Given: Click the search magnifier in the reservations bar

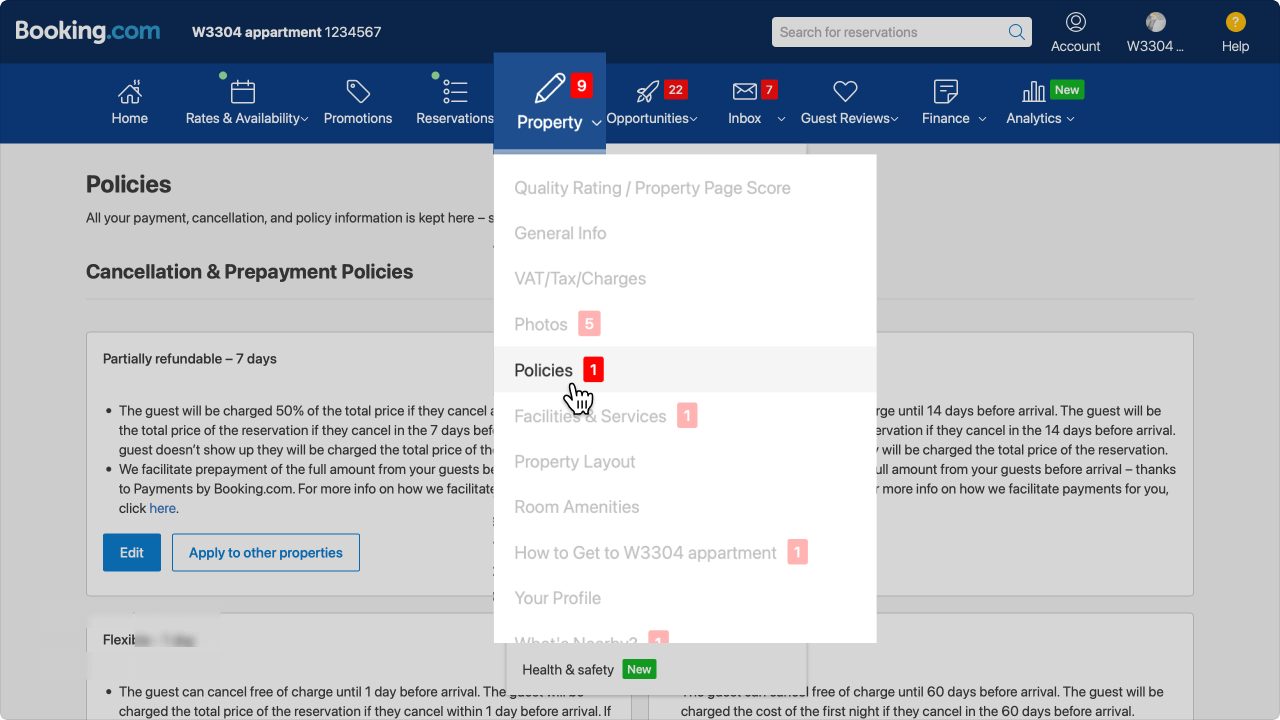Looking at the screenshot, I should click(x=1016, y=31).
